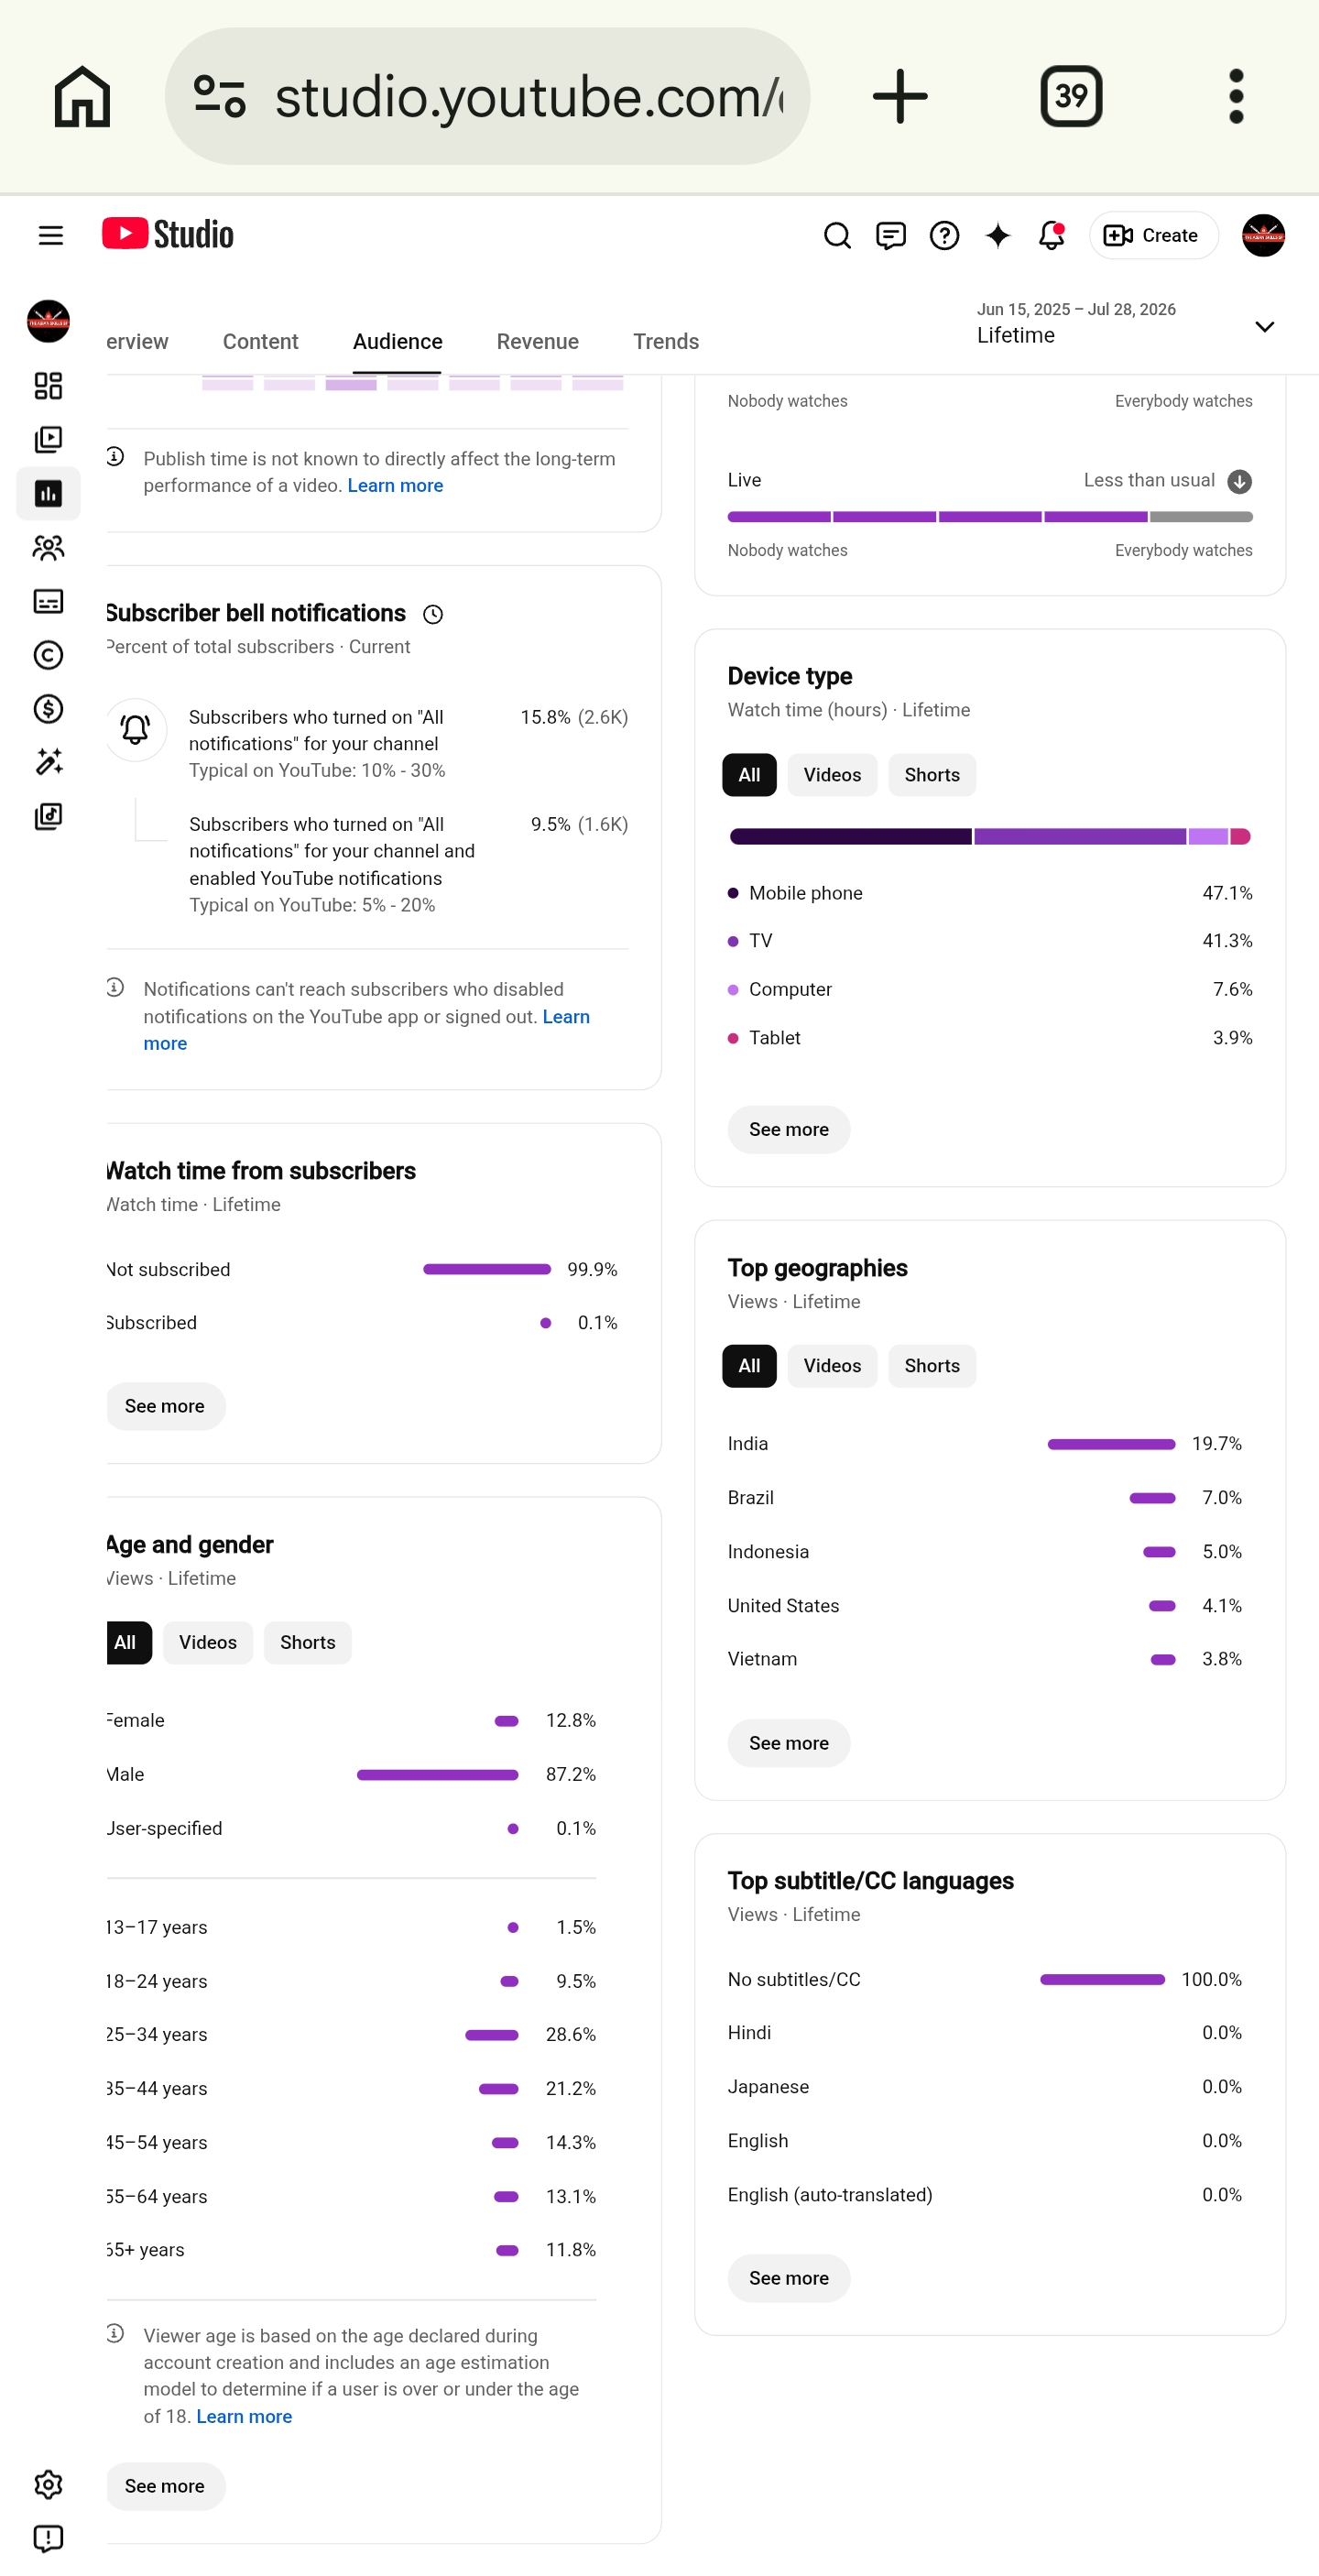Open the Subtitles icon in the sidebar
The height and width of the screenshot is (2576, 1319).
tap(48, 601)
